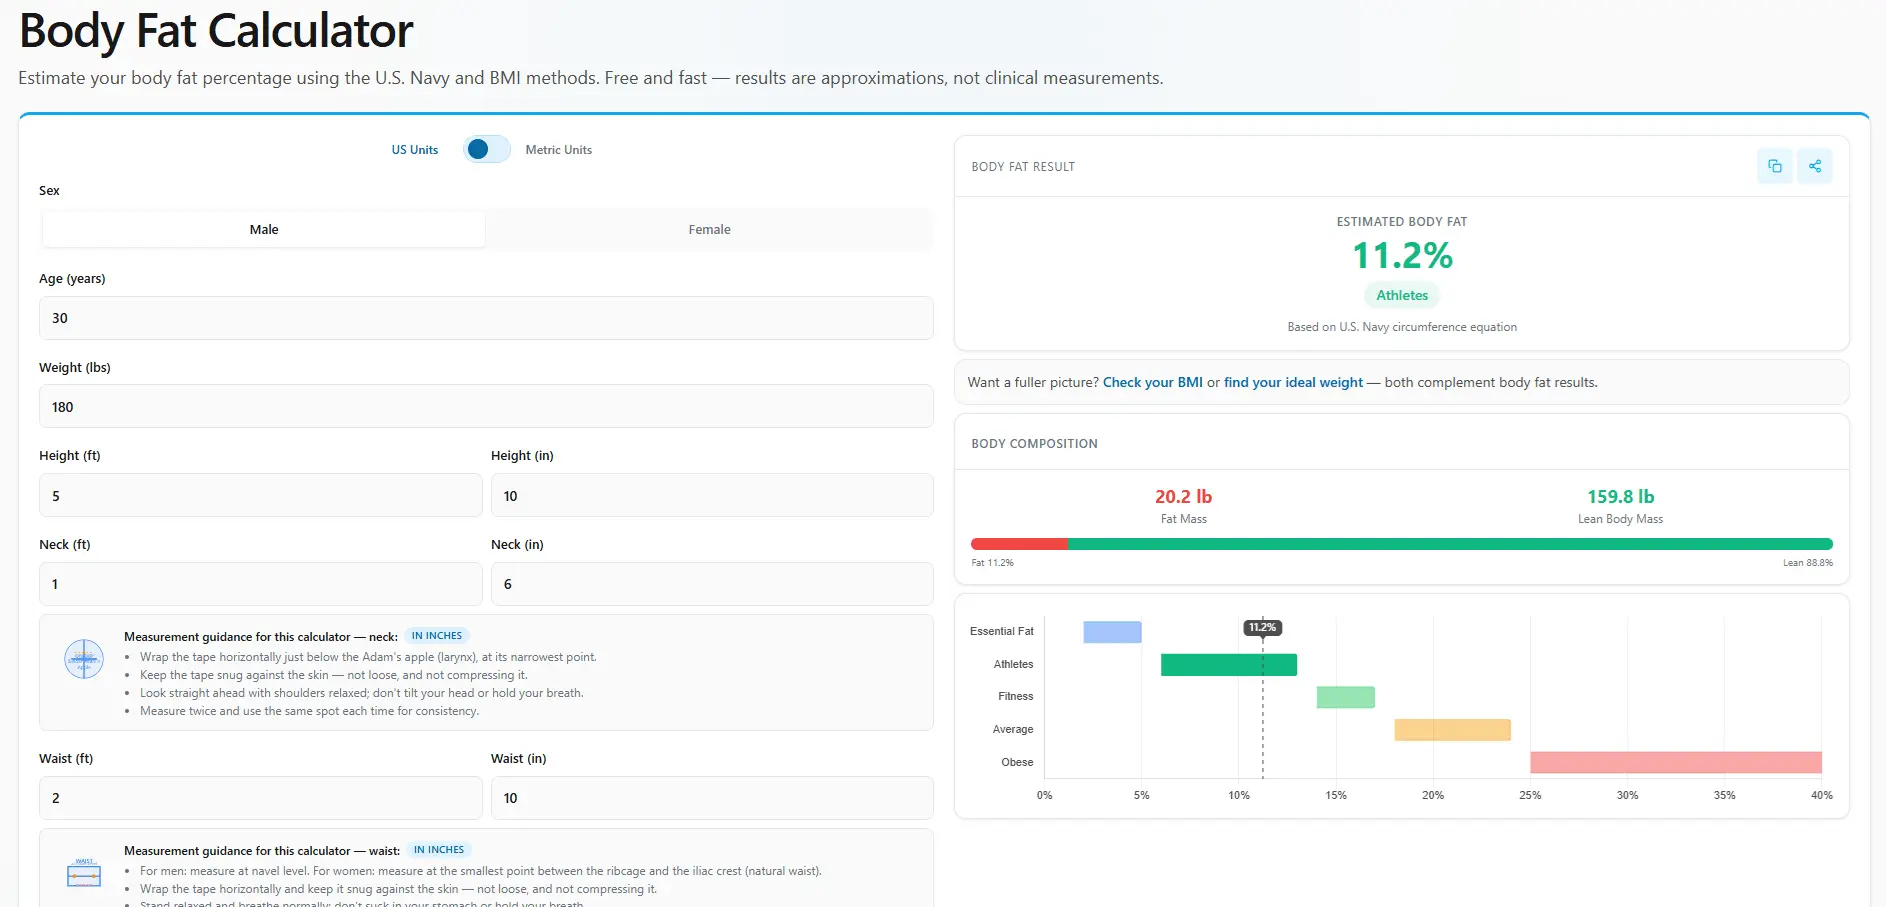Click the Waist (in) field
1886x907 pixels.
point(712,798)
